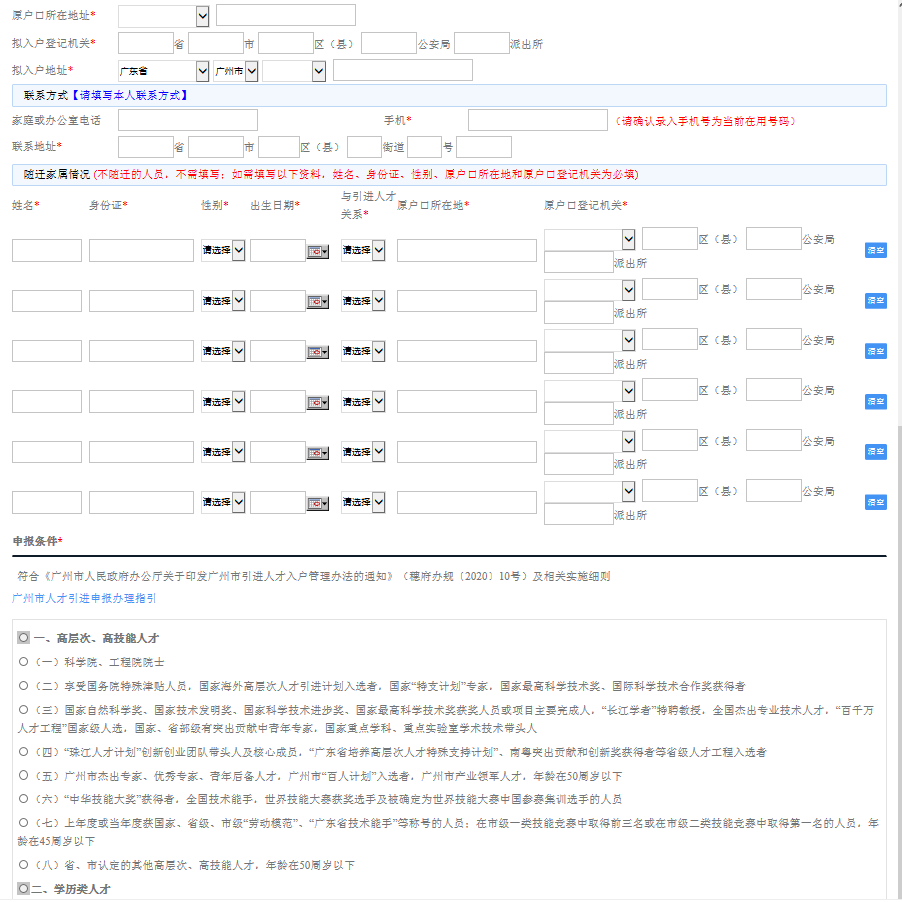
Task: Click 出生日期 field in second family row
Action: click(x=278, y=300)
